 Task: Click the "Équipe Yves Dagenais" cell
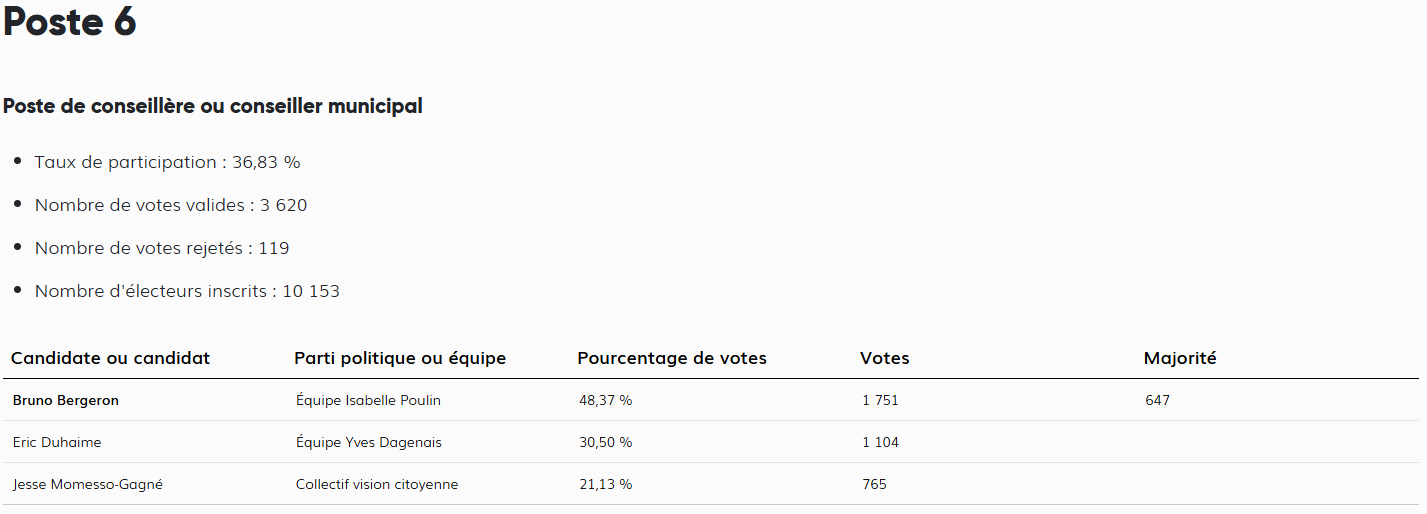click(x=368, y=442)
